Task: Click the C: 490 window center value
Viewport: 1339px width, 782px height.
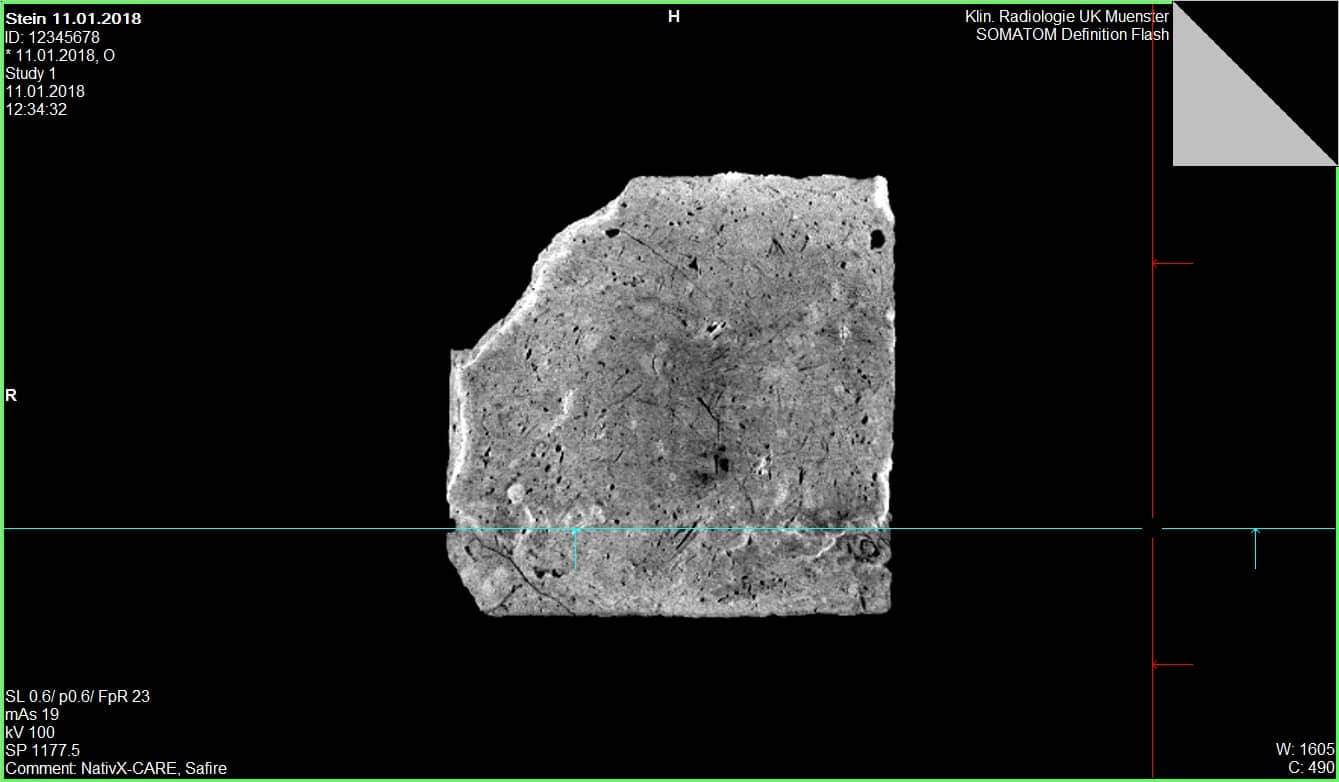Action: 1311,768
